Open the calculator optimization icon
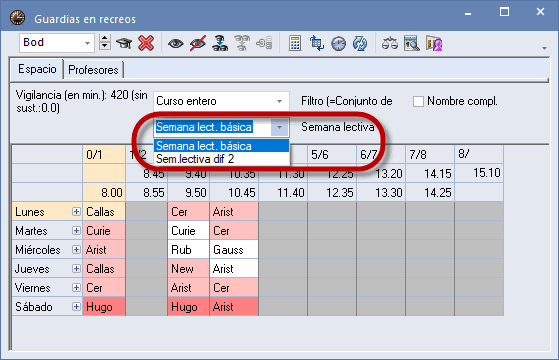 pyautogui.click(x=295, y=43)
